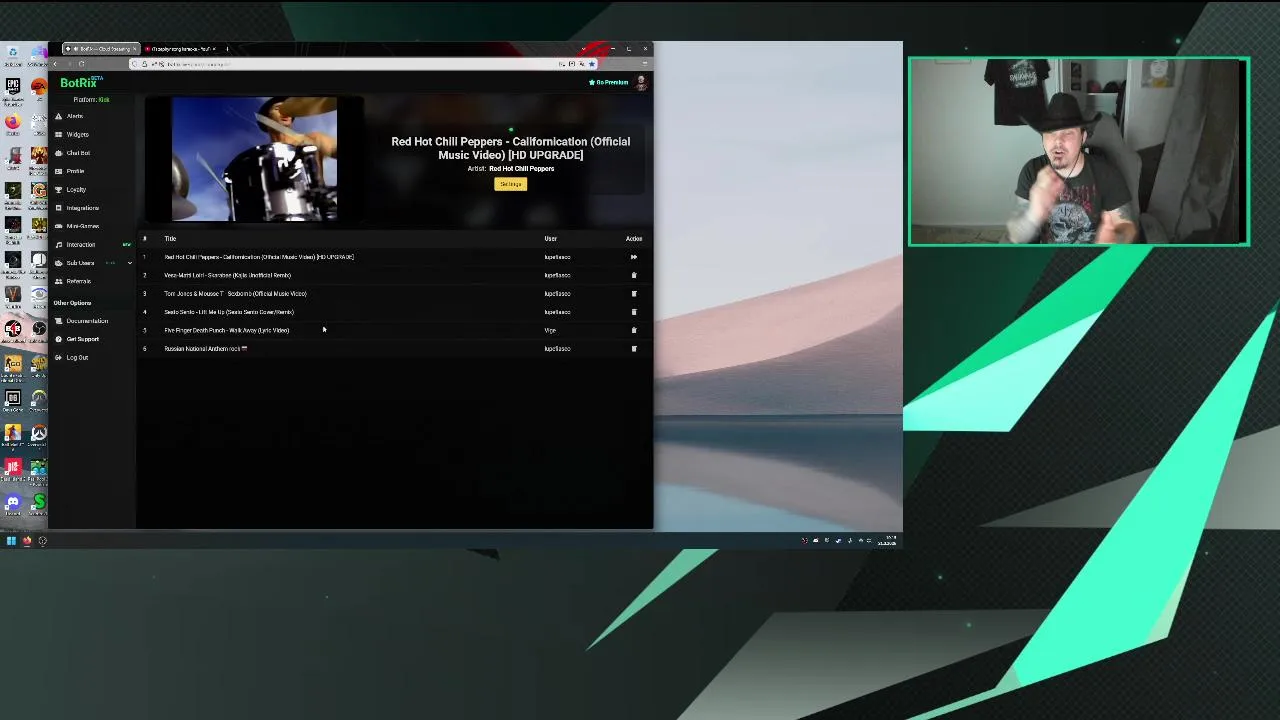Skip the Californication song with the forward icon
This screenshot has width=1280, height=720.
(633, 257)
